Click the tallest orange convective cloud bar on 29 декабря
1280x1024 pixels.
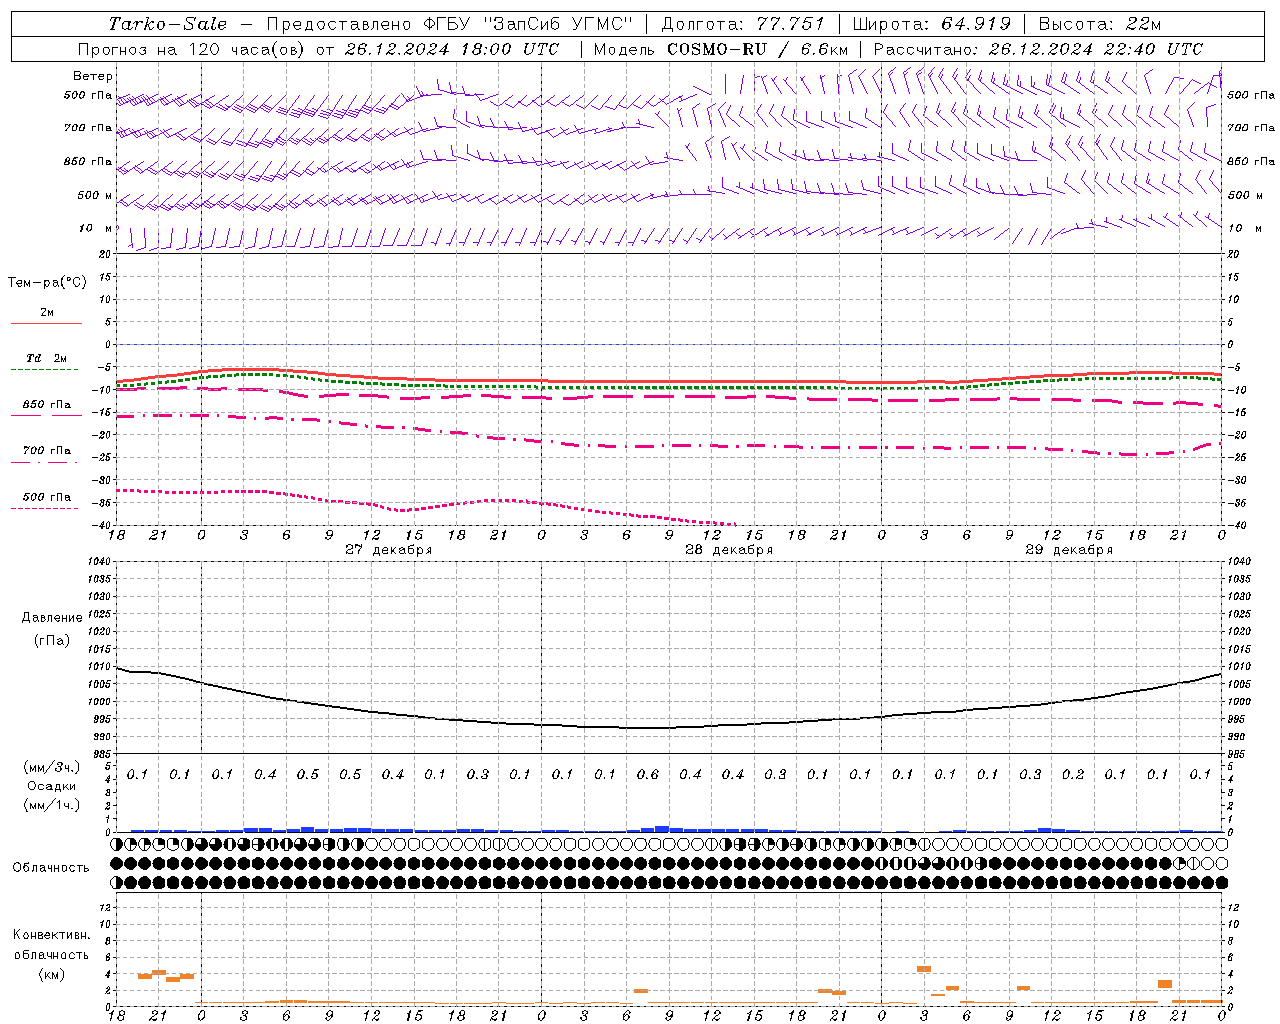click(x=924, y=969)
